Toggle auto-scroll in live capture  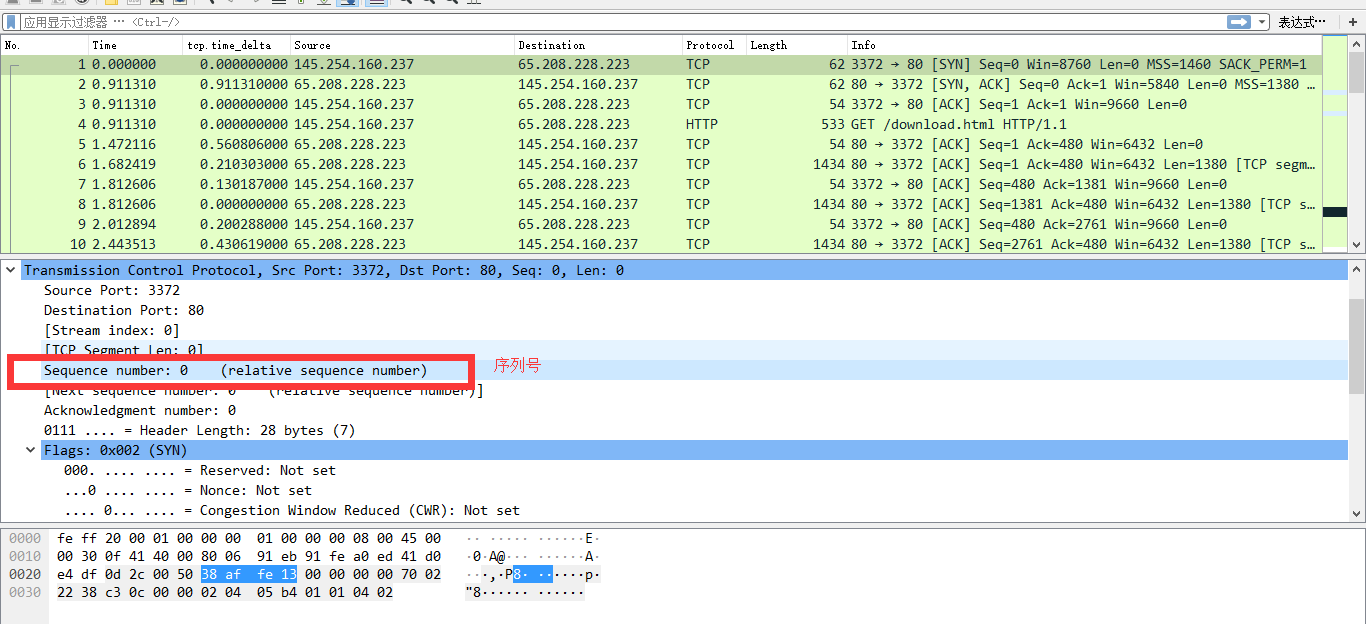345,3
